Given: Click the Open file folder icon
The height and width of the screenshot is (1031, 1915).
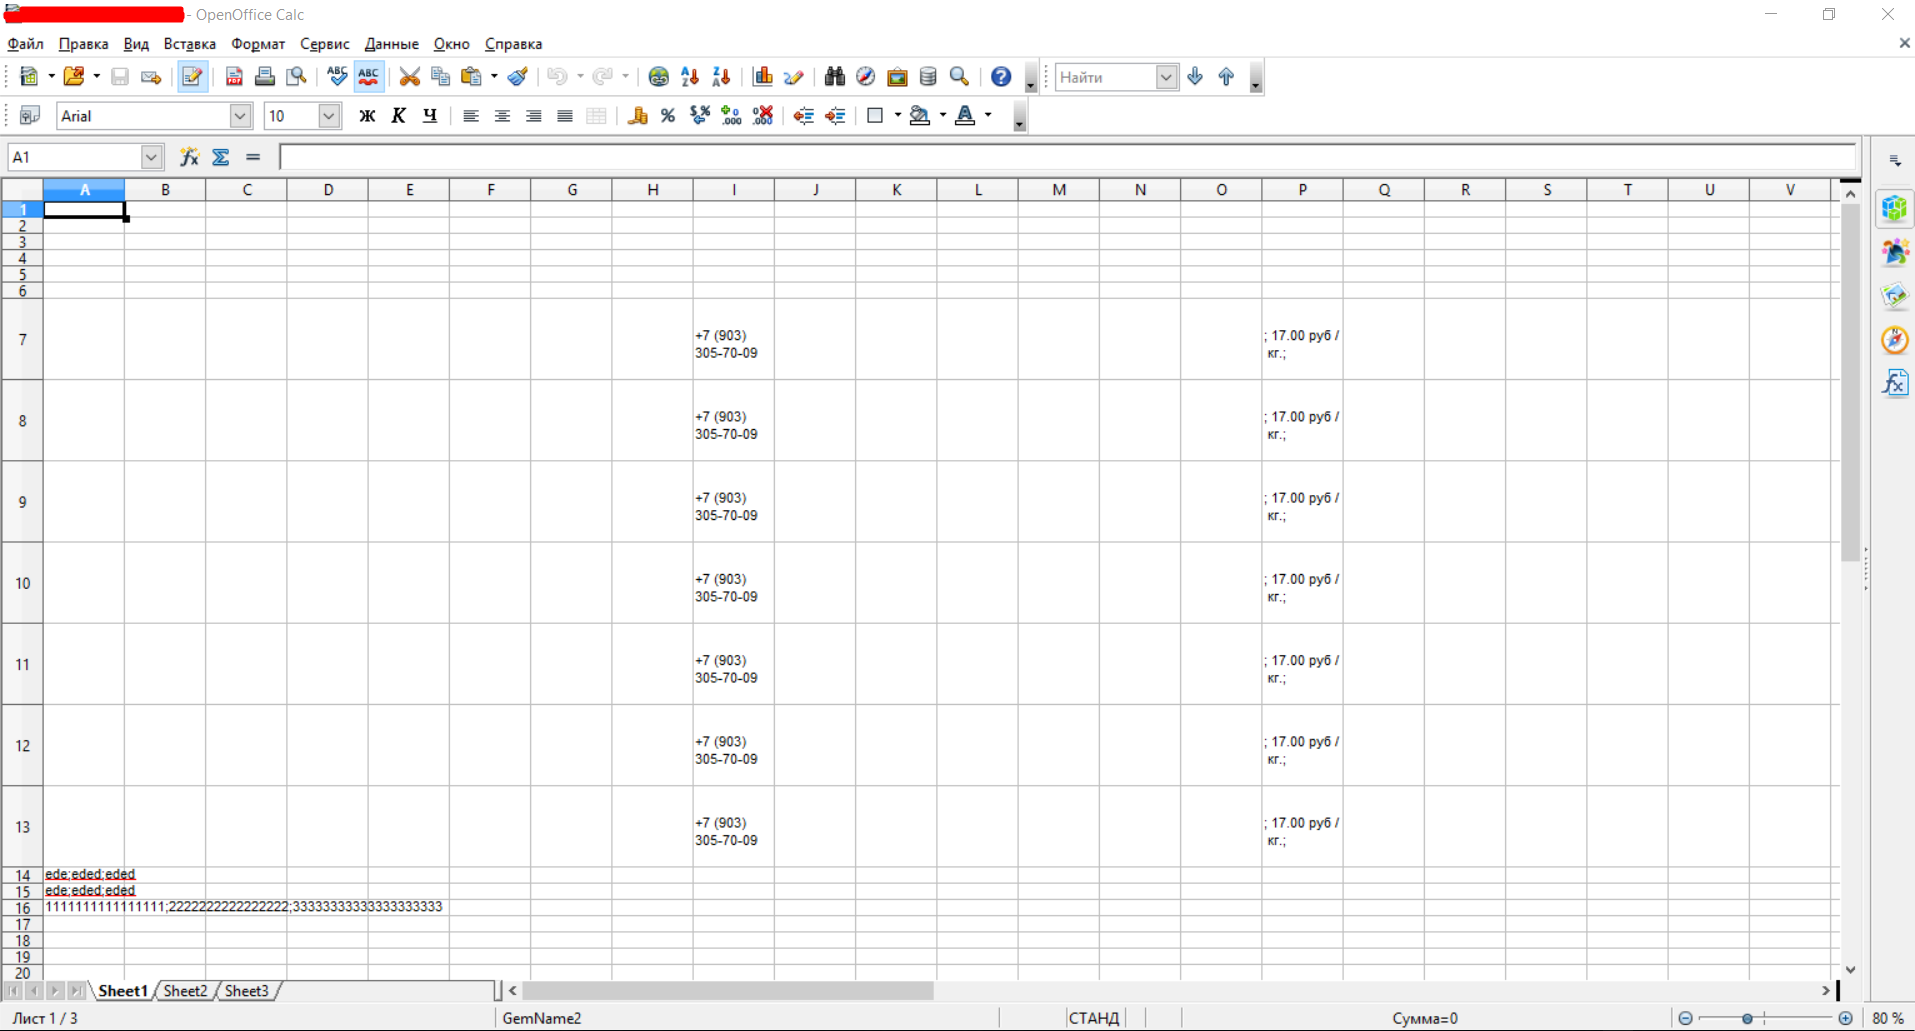Looking at the screenshot, I should point(73,77).
